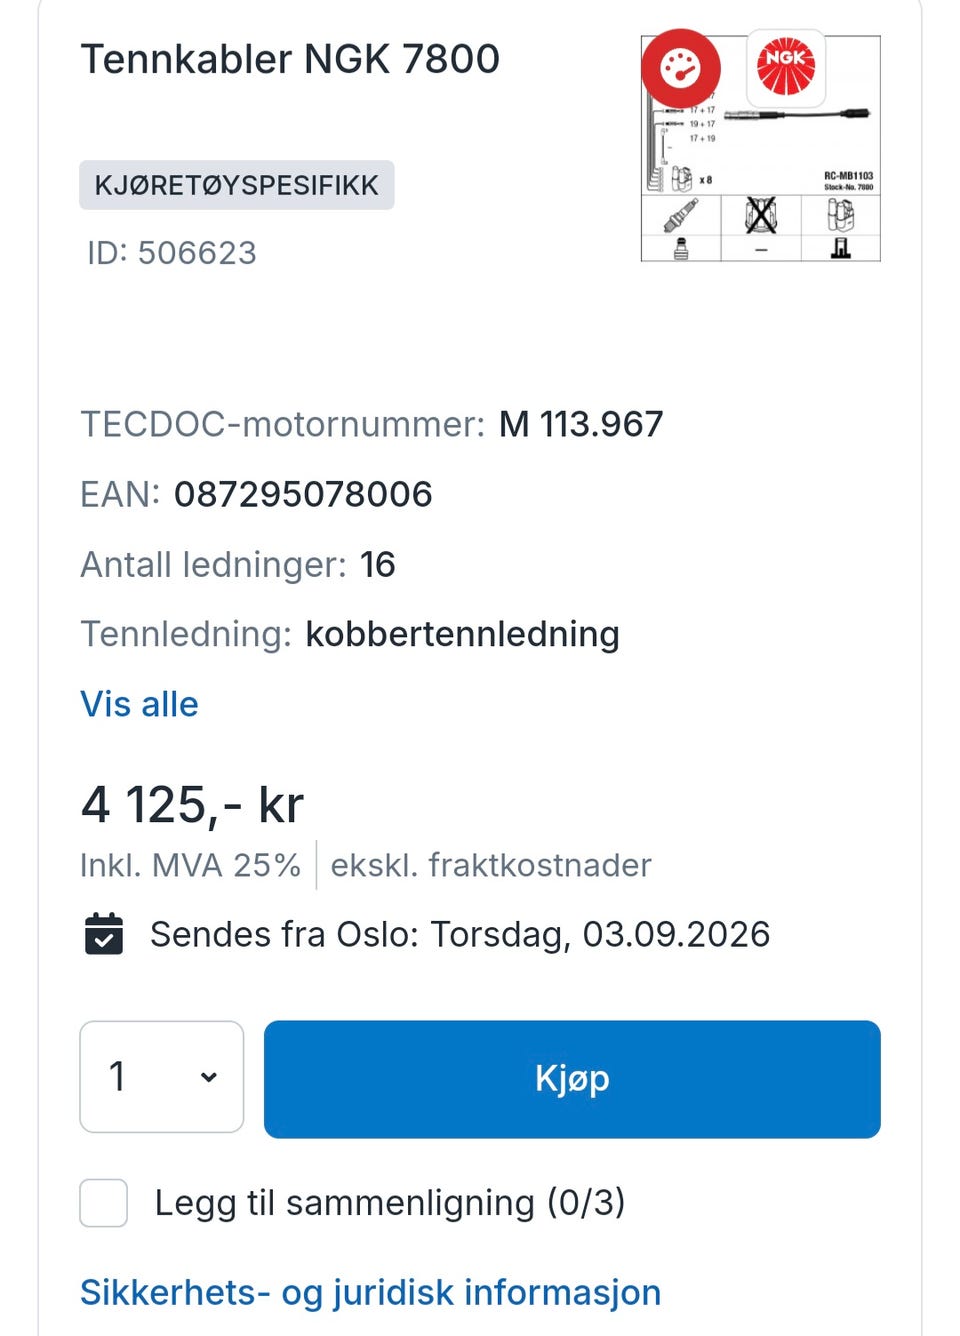The height and width of the screenshot is (1336, 960).
Task: Click the KJØRETØYSPESIFIKK tag
Action: 237,185
